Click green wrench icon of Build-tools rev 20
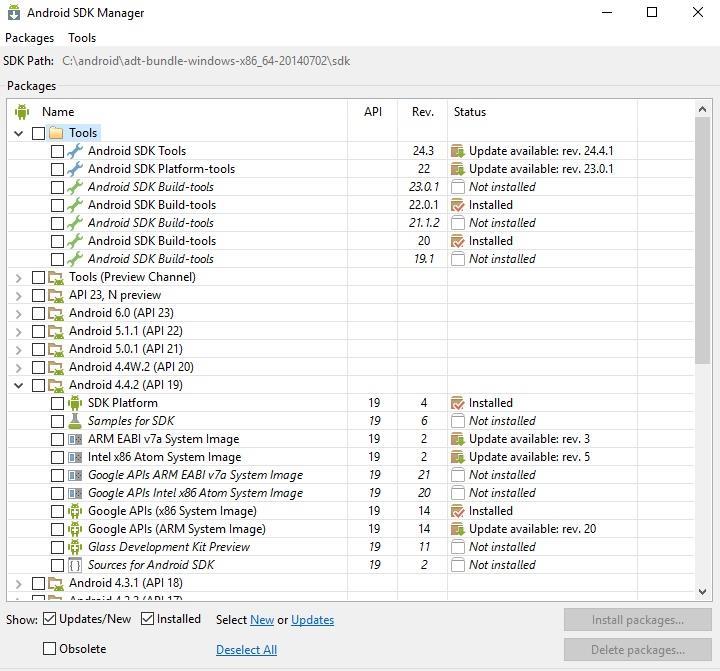The height and width of the screenshot is (671, 720). pyautogui.click(x=75, y=241)
